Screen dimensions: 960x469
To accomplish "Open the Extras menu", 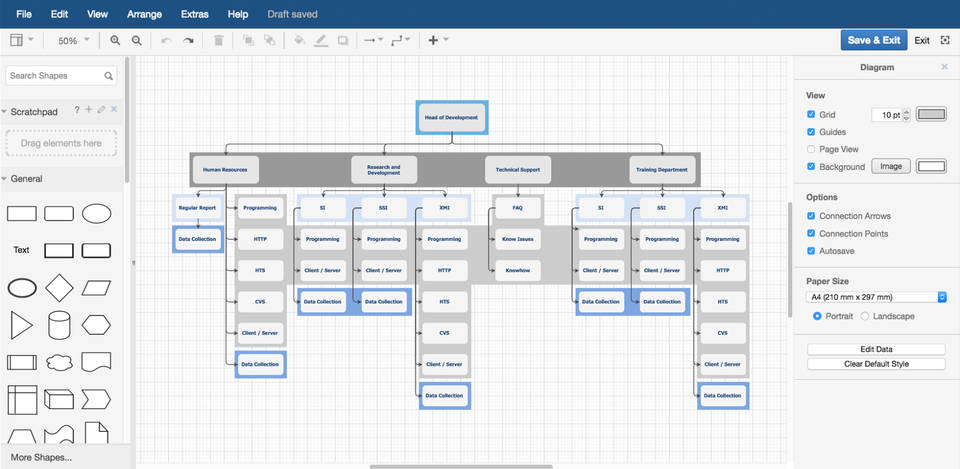I will point(195,14).
